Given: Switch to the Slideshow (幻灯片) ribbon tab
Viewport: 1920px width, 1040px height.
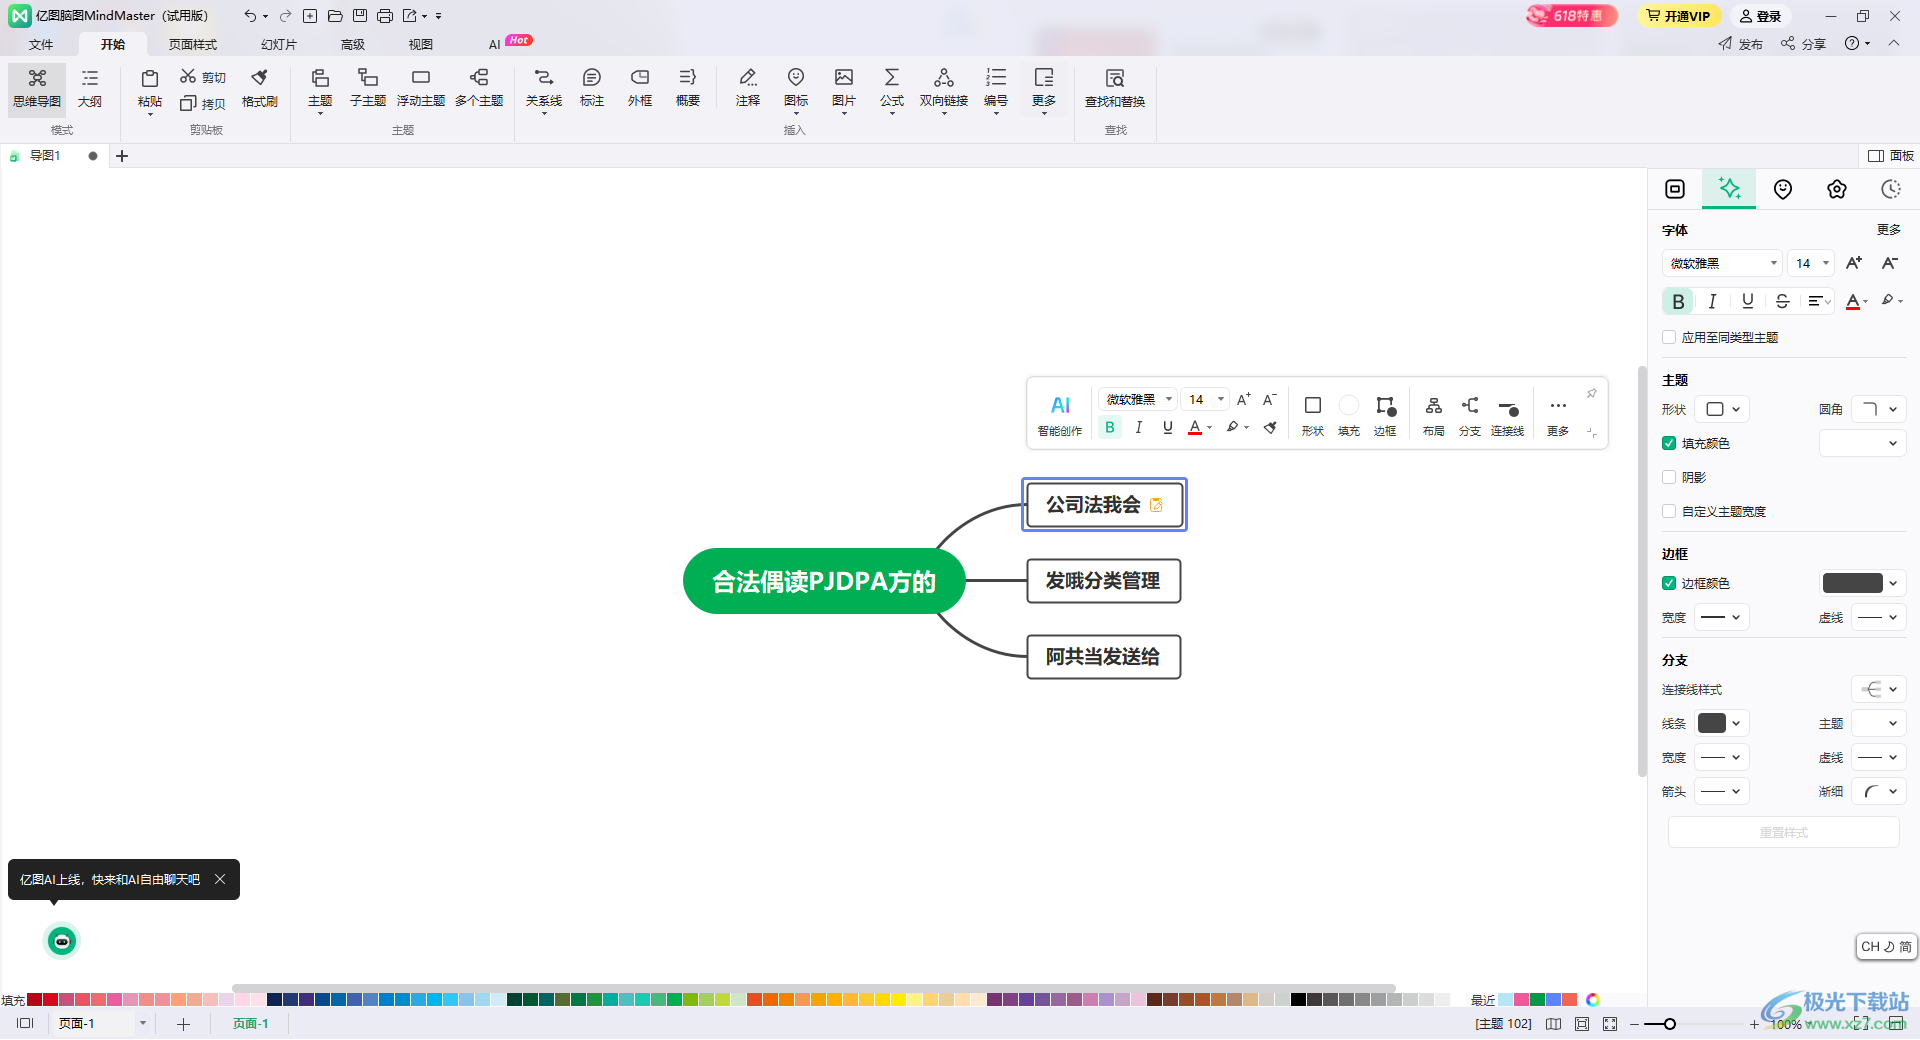Looking at the screenshot, I should click(x=278, y=44).
